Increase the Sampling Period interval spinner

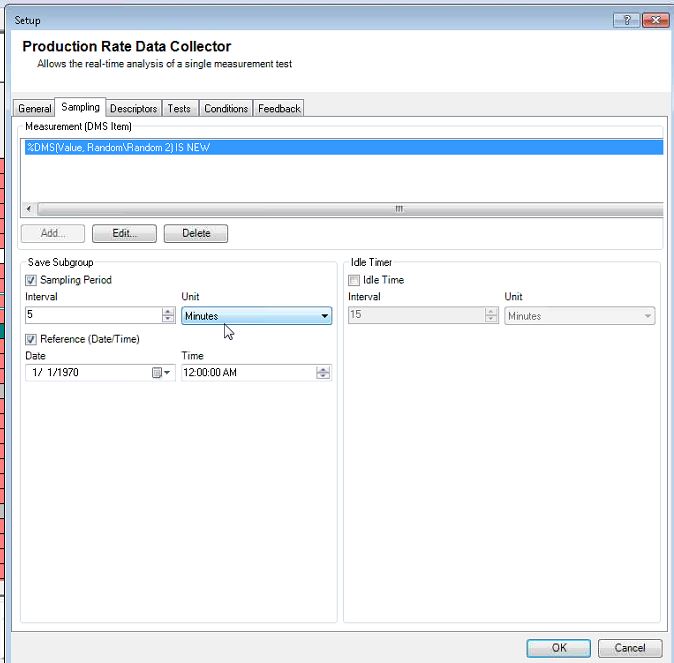[x=167, y=311]
